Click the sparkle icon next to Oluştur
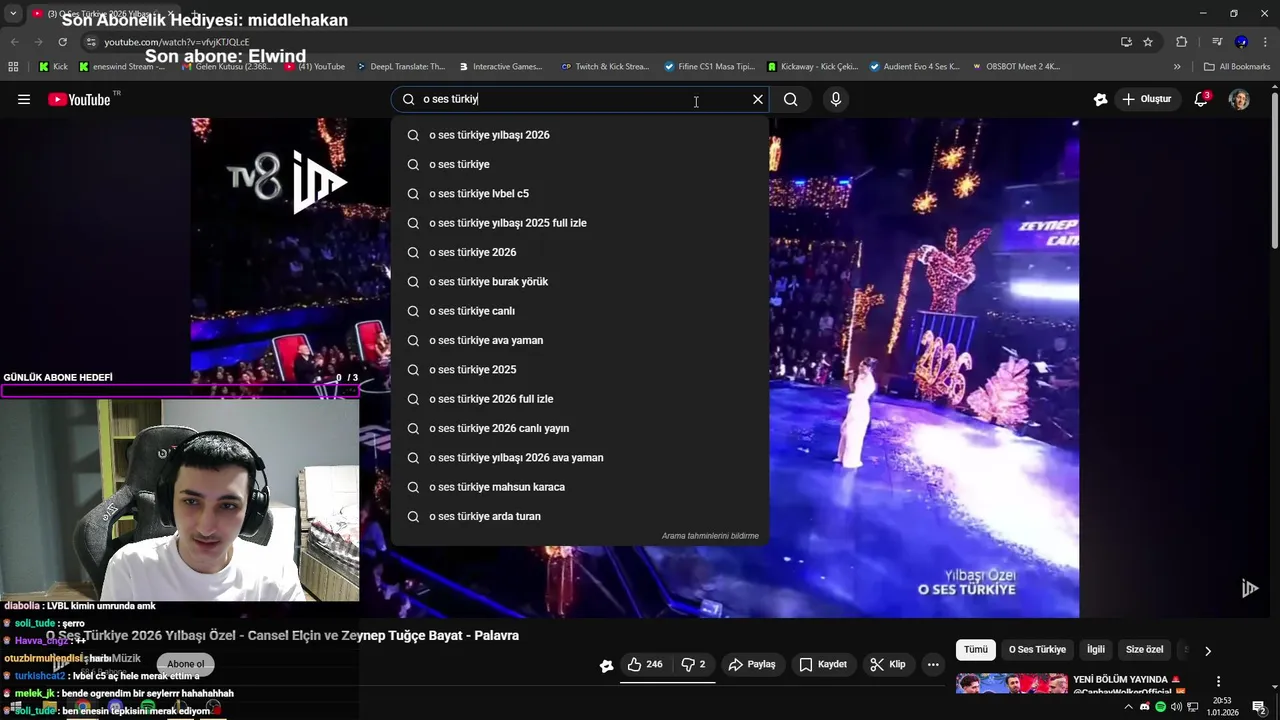The image size is (1280, 720). click(x=1101, y=99)
